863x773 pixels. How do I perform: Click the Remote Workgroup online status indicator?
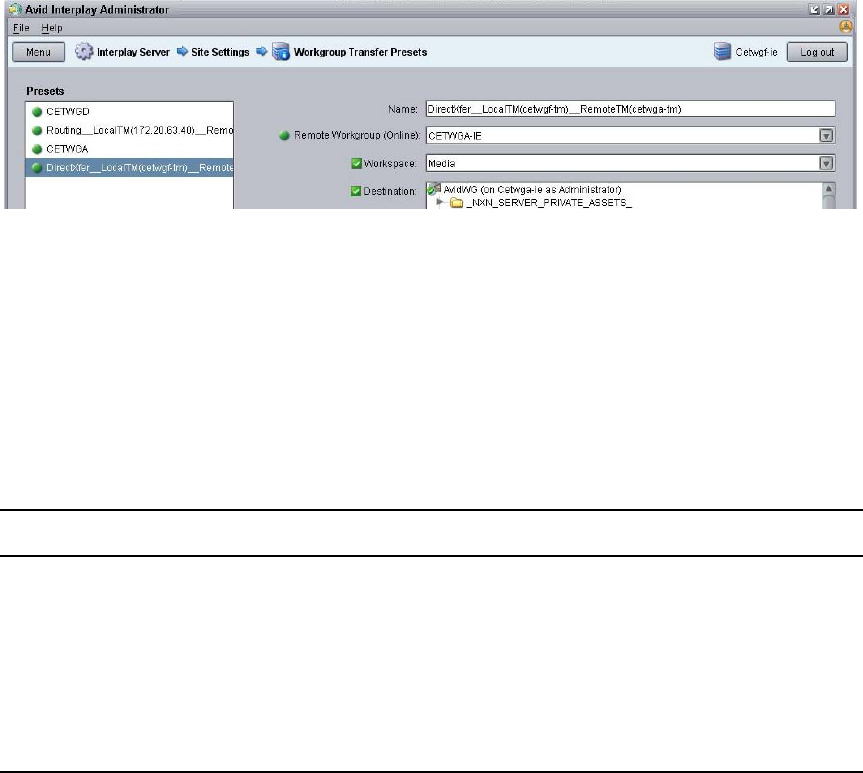coord(284,135)
